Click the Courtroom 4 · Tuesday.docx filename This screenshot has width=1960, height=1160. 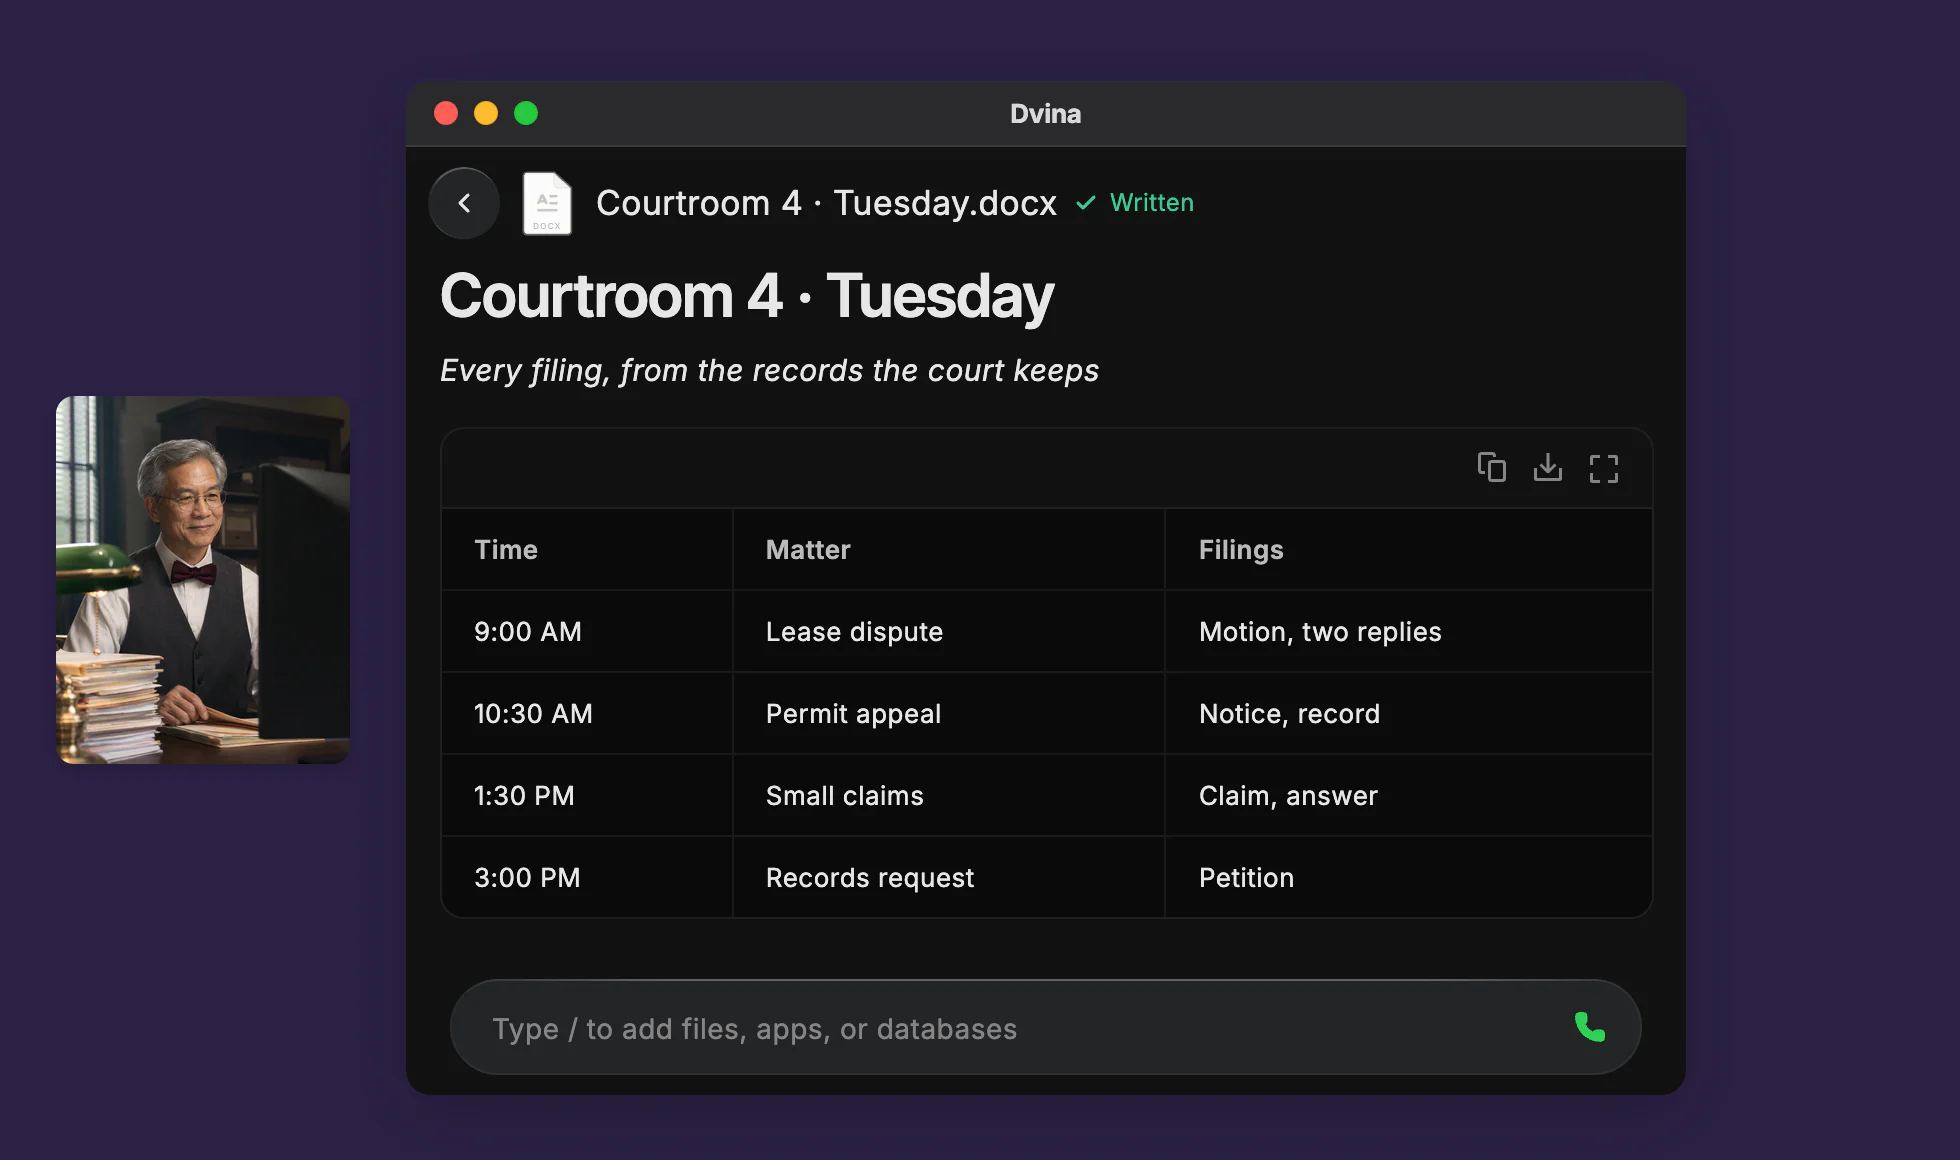[x=826, y=203]
